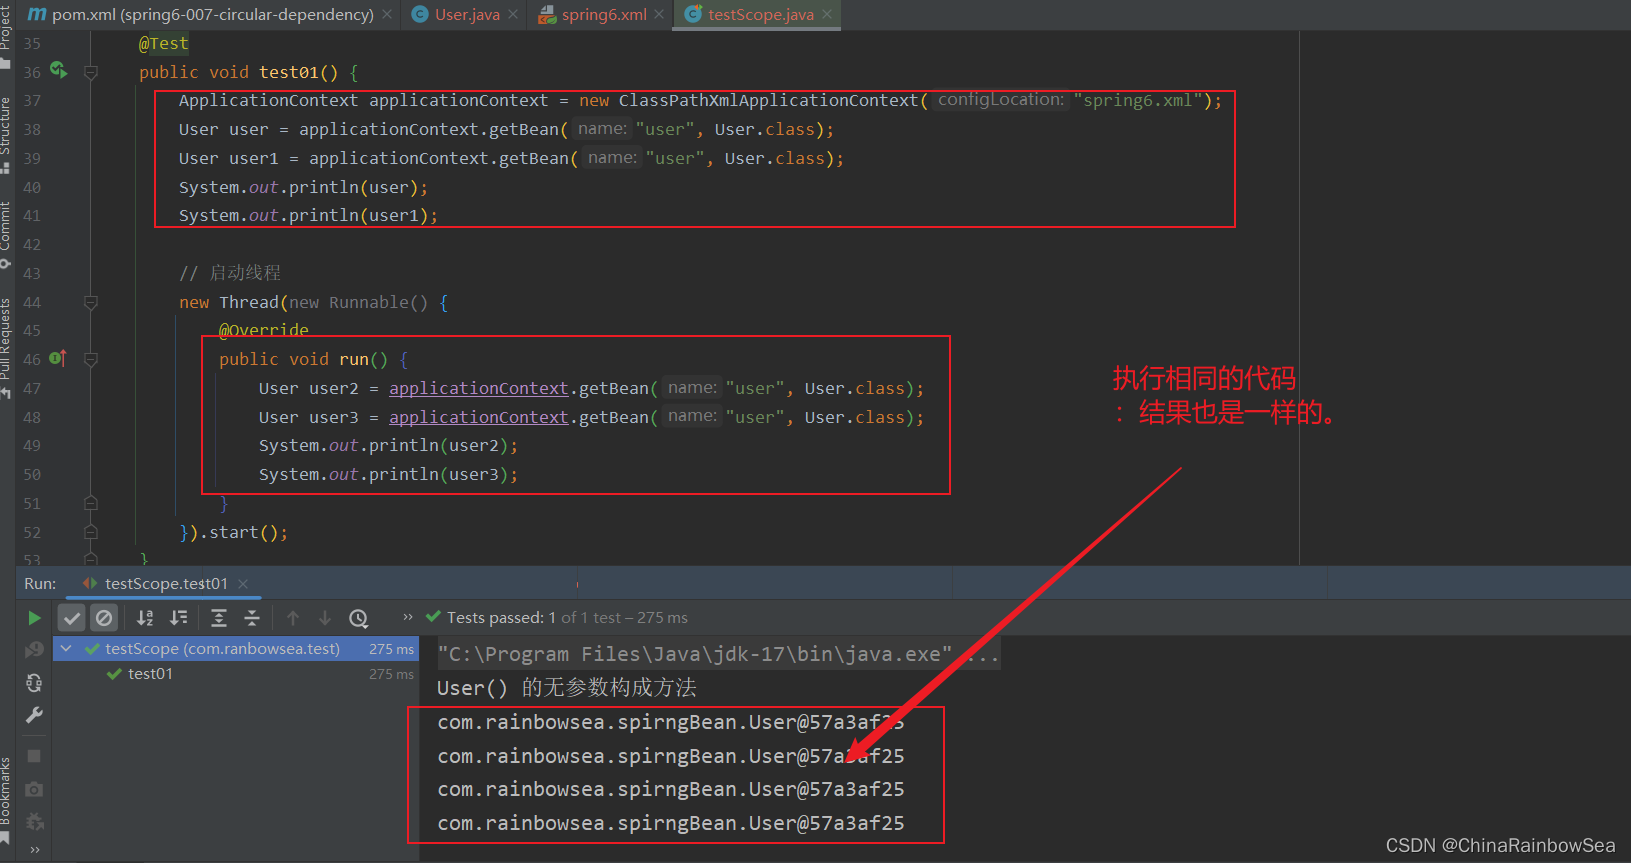Viewport: 1631px width, 863px height.
Task: Open Bookmarks tool window
Action: pyautogui.click(x=6, y=800)
